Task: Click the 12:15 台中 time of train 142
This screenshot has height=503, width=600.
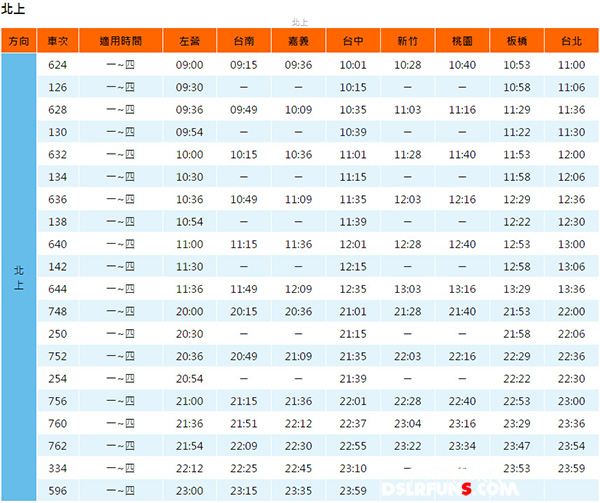Action: click(353, 266)
